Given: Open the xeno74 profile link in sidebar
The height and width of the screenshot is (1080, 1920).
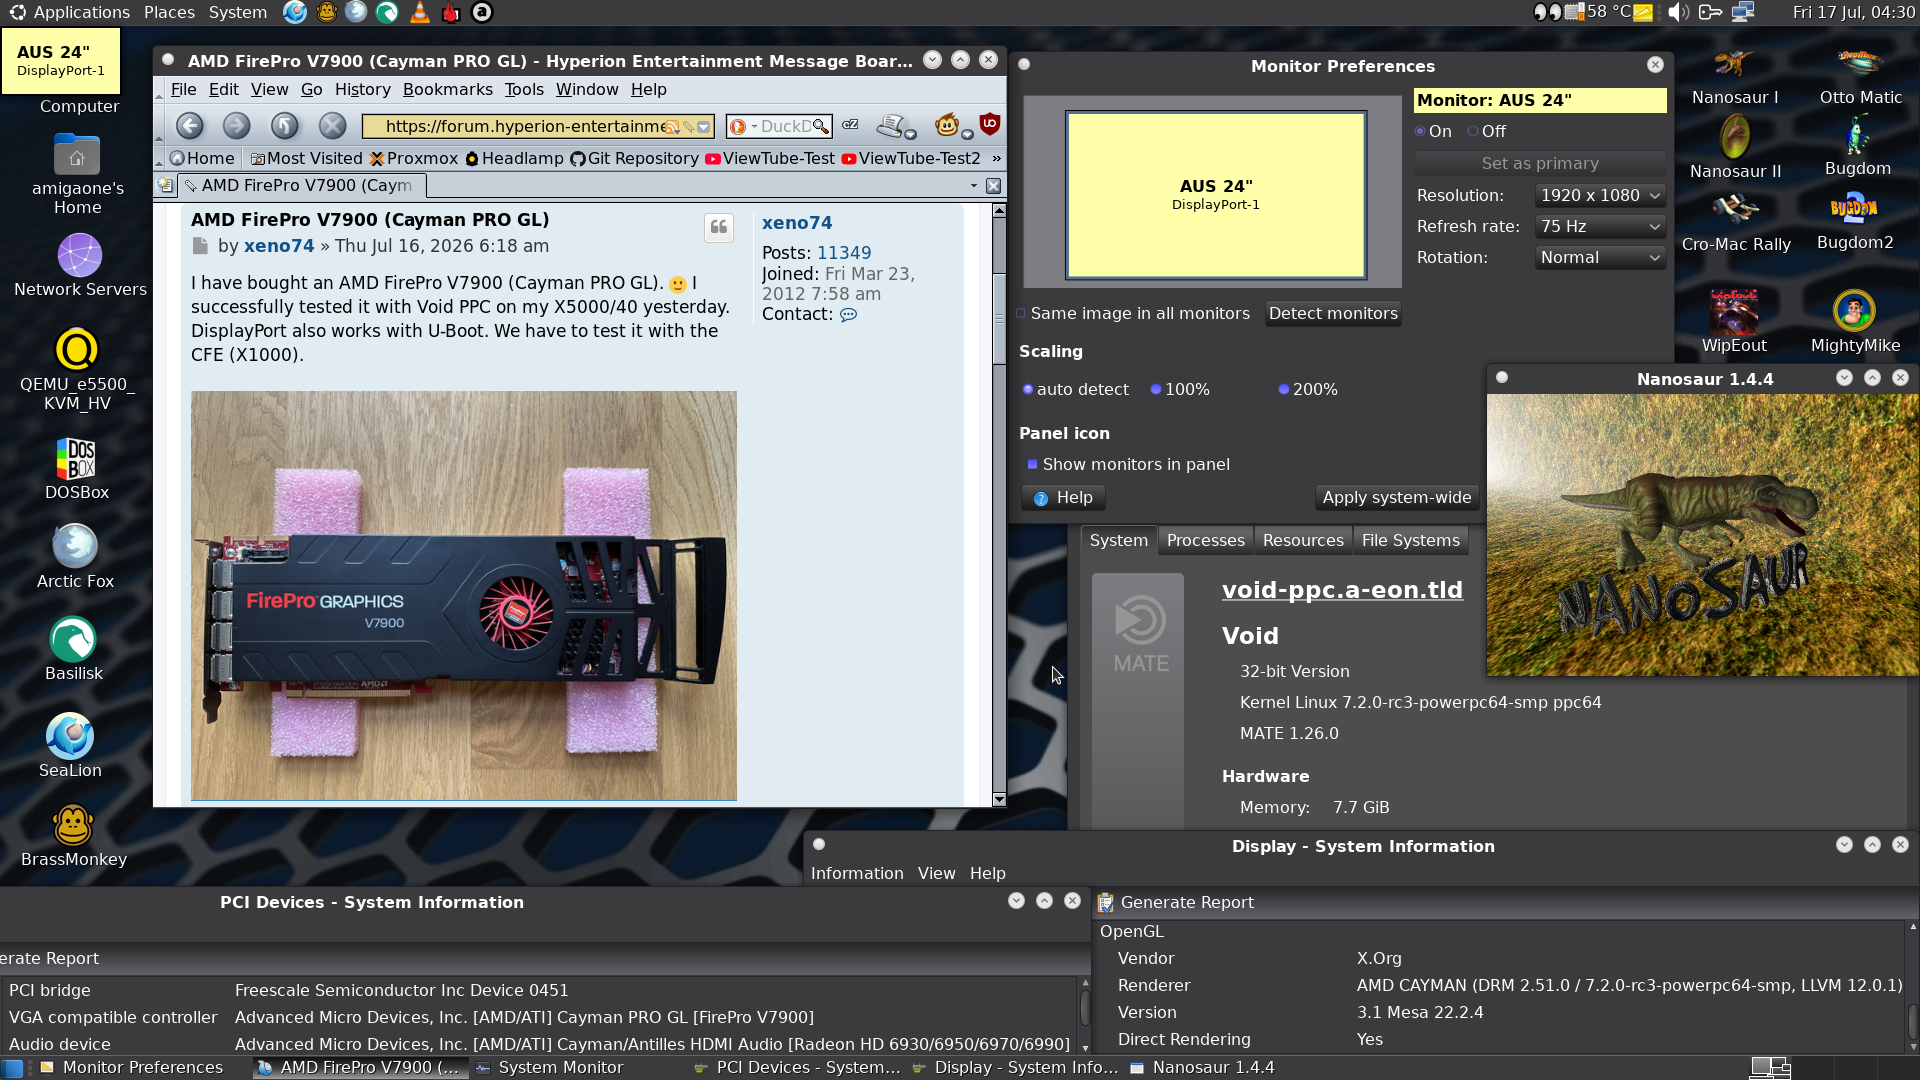Looking at the screenshot, I should 796,223.
